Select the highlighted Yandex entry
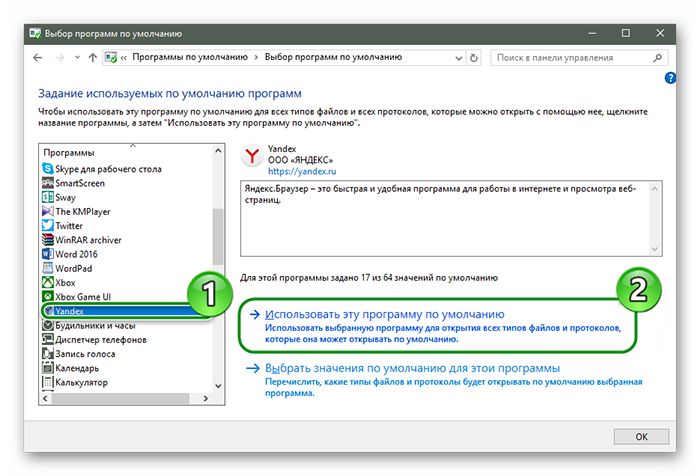The image size is (700, 476). point(69,311)
